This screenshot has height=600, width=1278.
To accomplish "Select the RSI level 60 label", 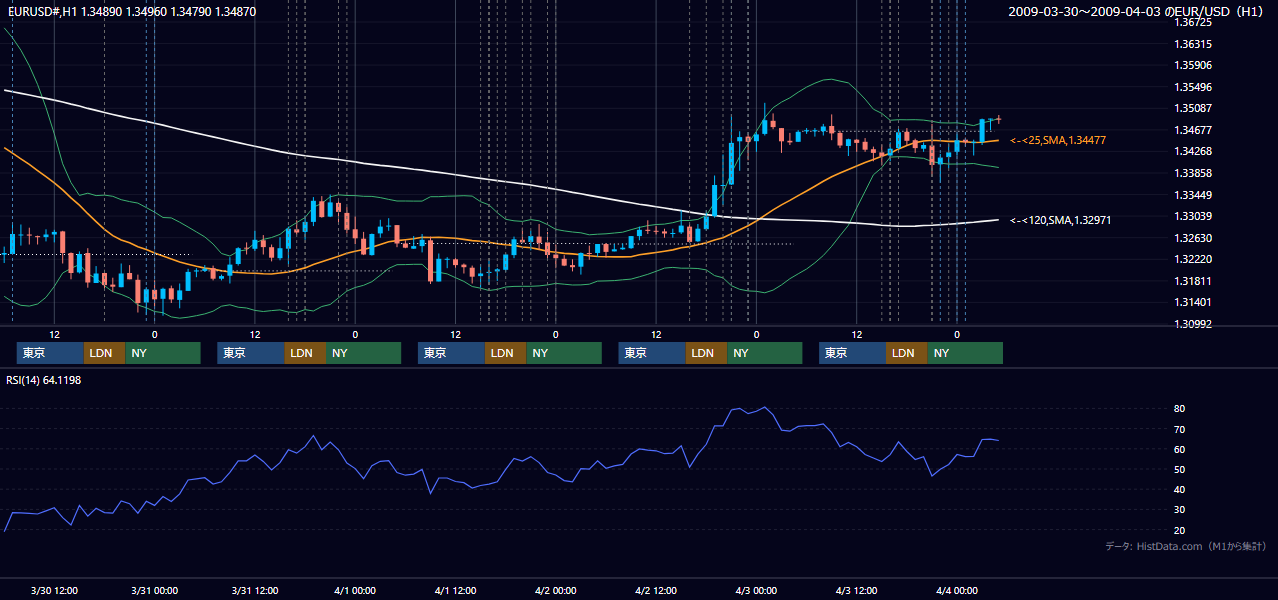I will pyautogui.click(x=1180, y=449).
